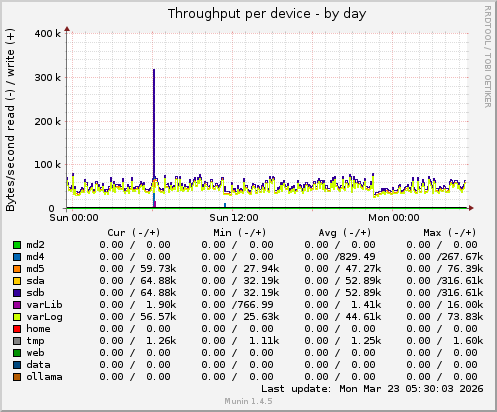Click the md5 minimum value 27.94k
This screenshot has width=497, height=412.
(261, 269)
